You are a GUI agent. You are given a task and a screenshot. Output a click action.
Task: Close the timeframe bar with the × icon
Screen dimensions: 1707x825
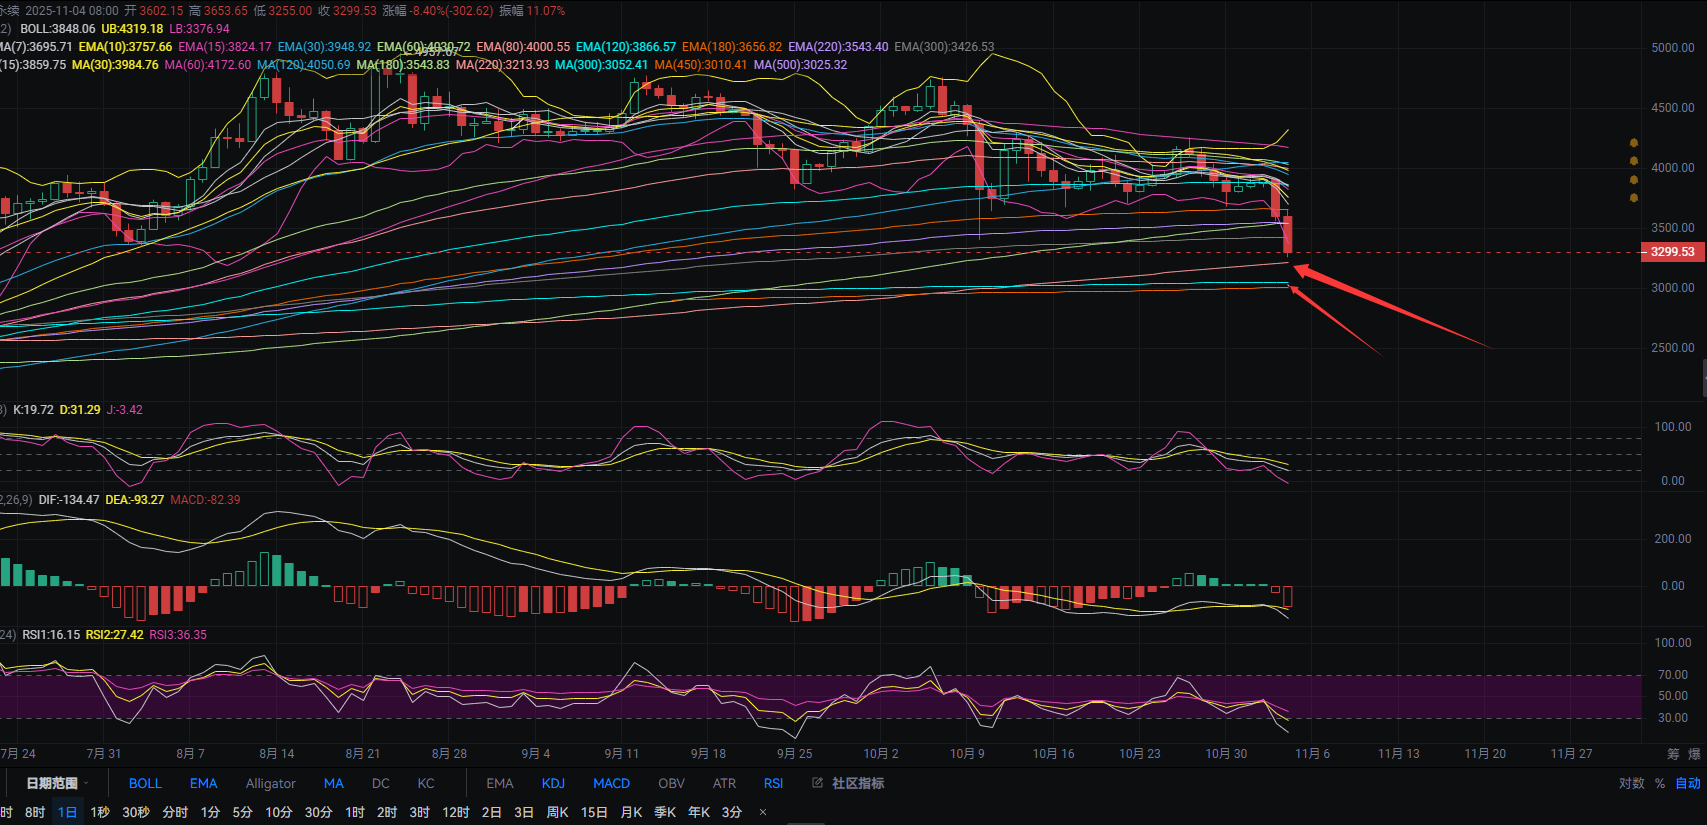[763, 812]
